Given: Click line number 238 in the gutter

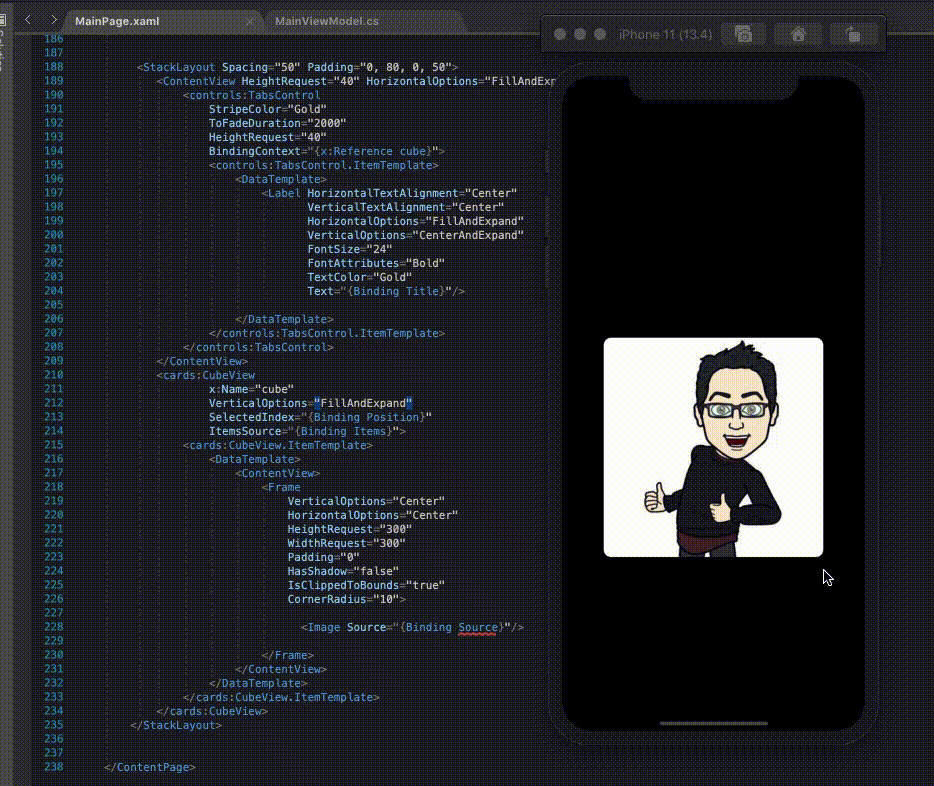Looking at the screenshot, I should coord(54,766).
